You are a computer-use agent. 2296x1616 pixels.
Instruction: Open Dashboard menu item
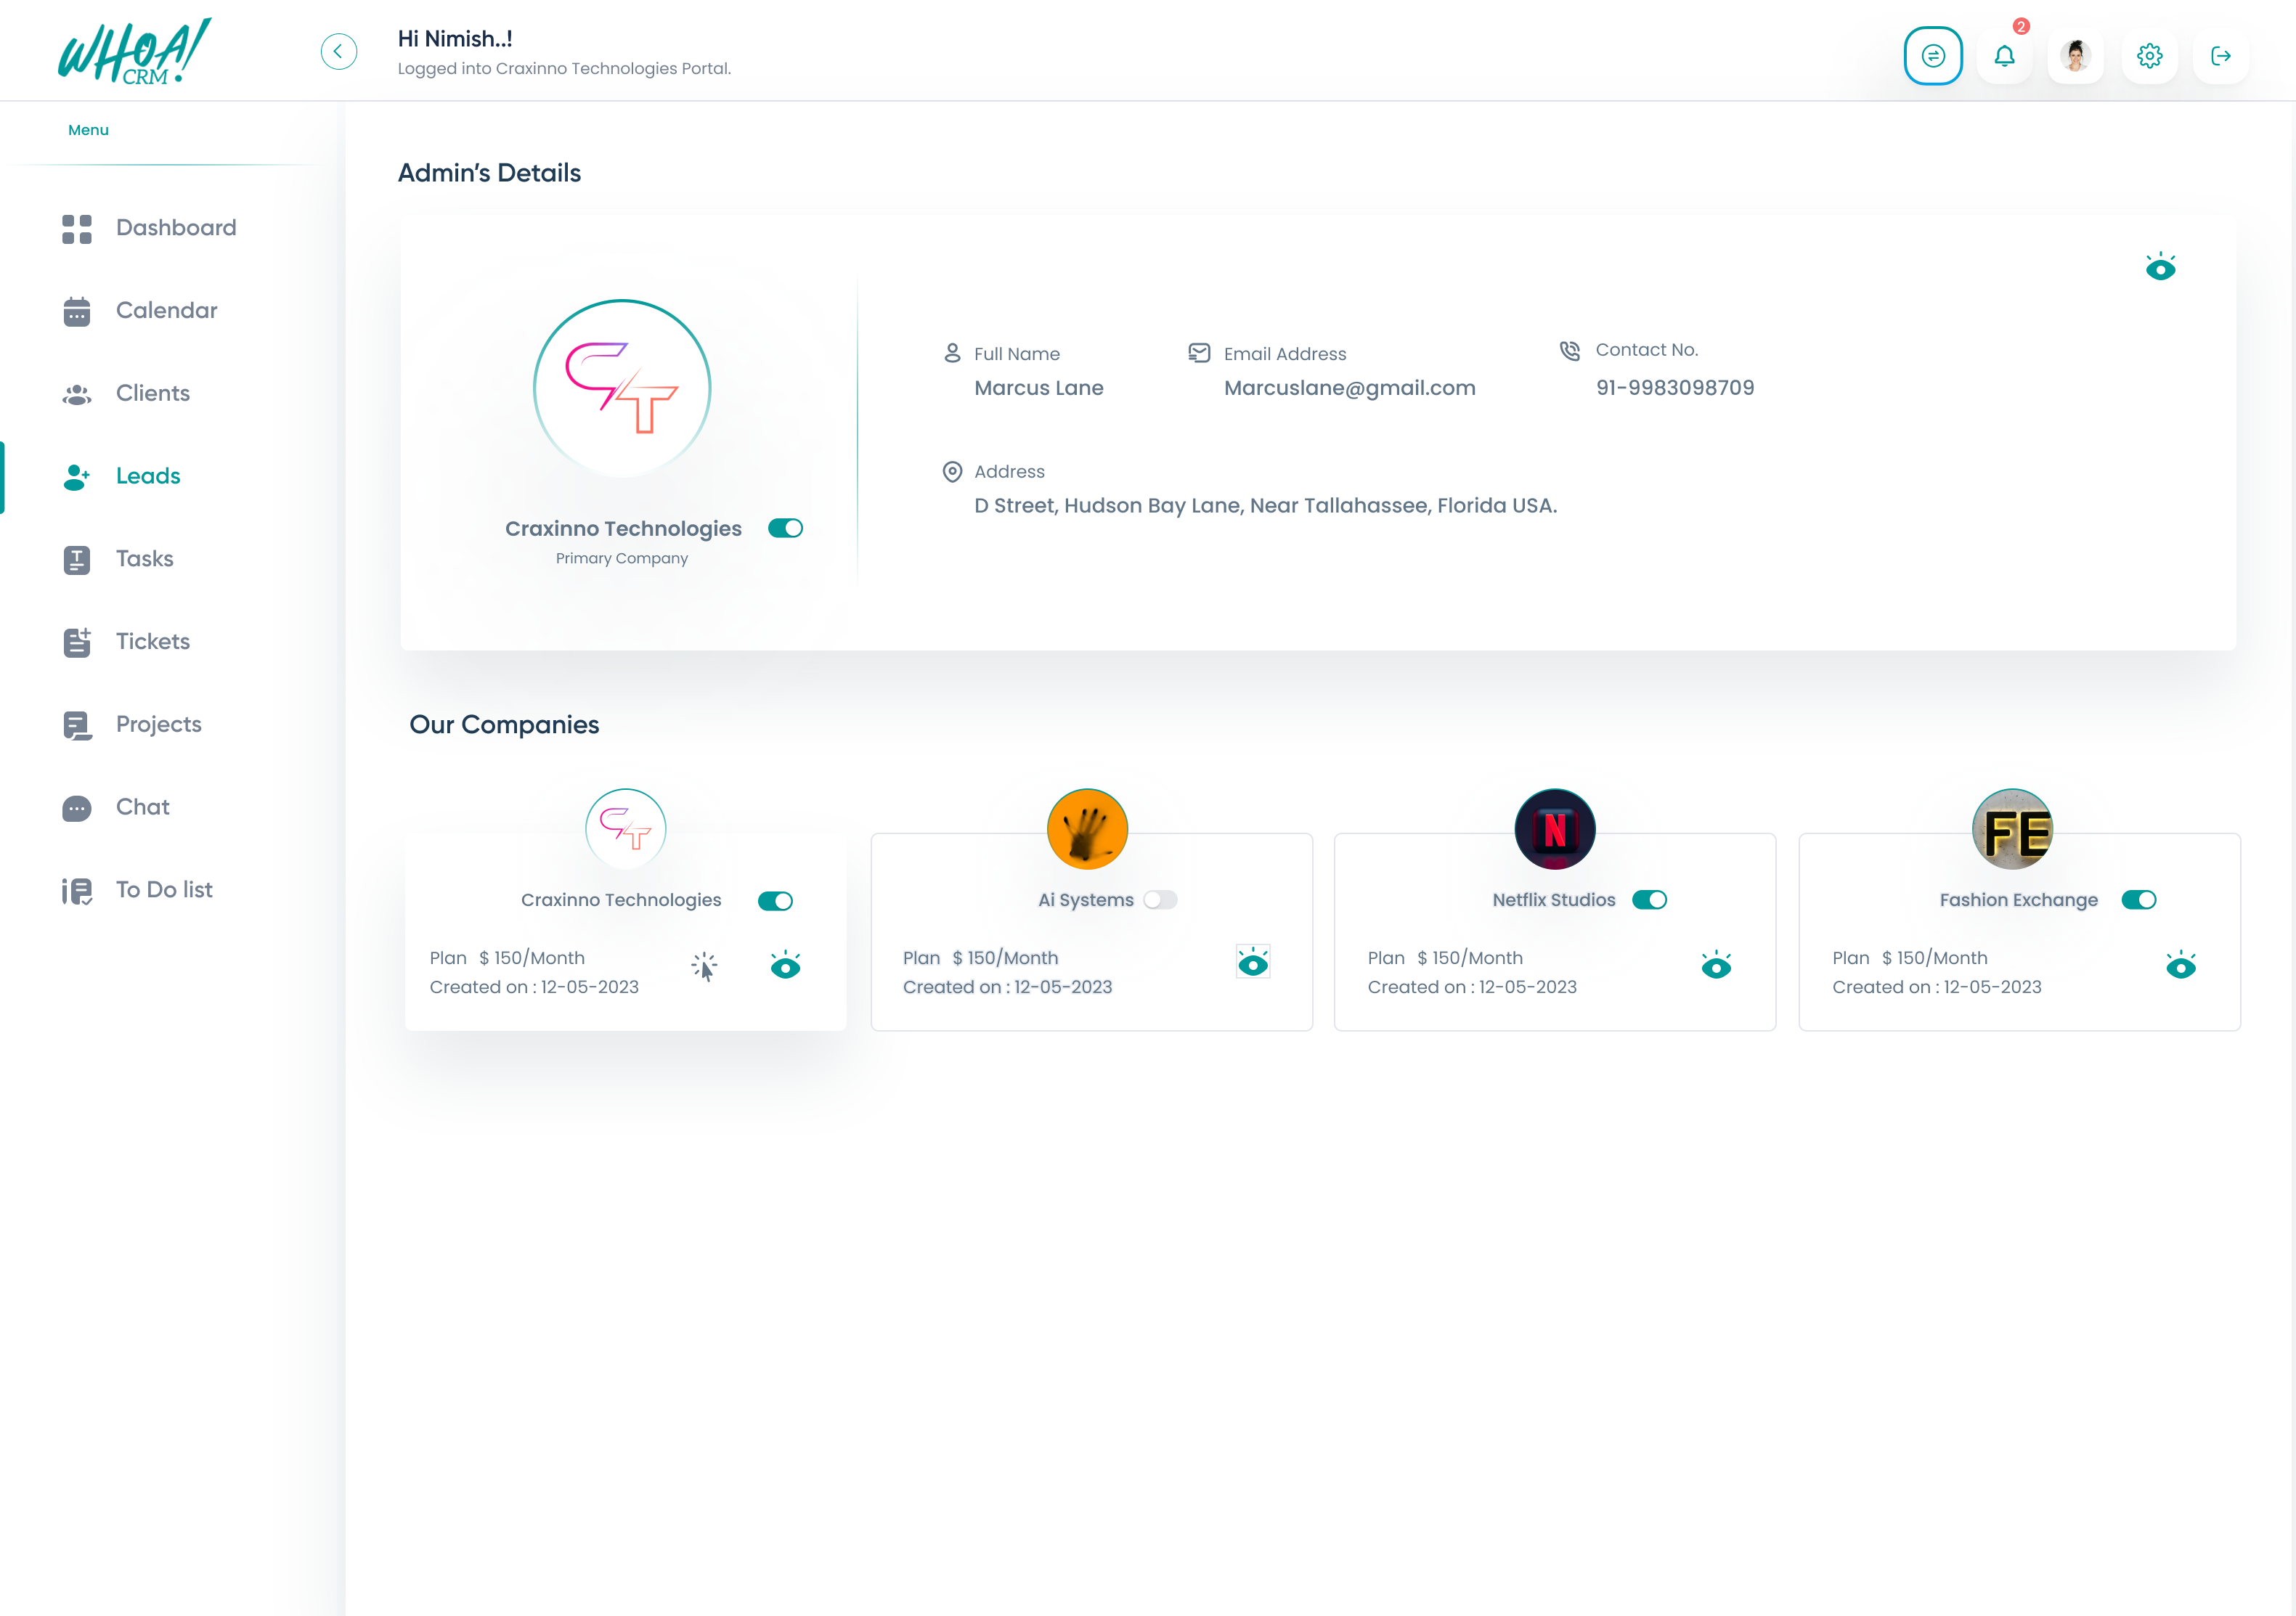click(176, 228)
